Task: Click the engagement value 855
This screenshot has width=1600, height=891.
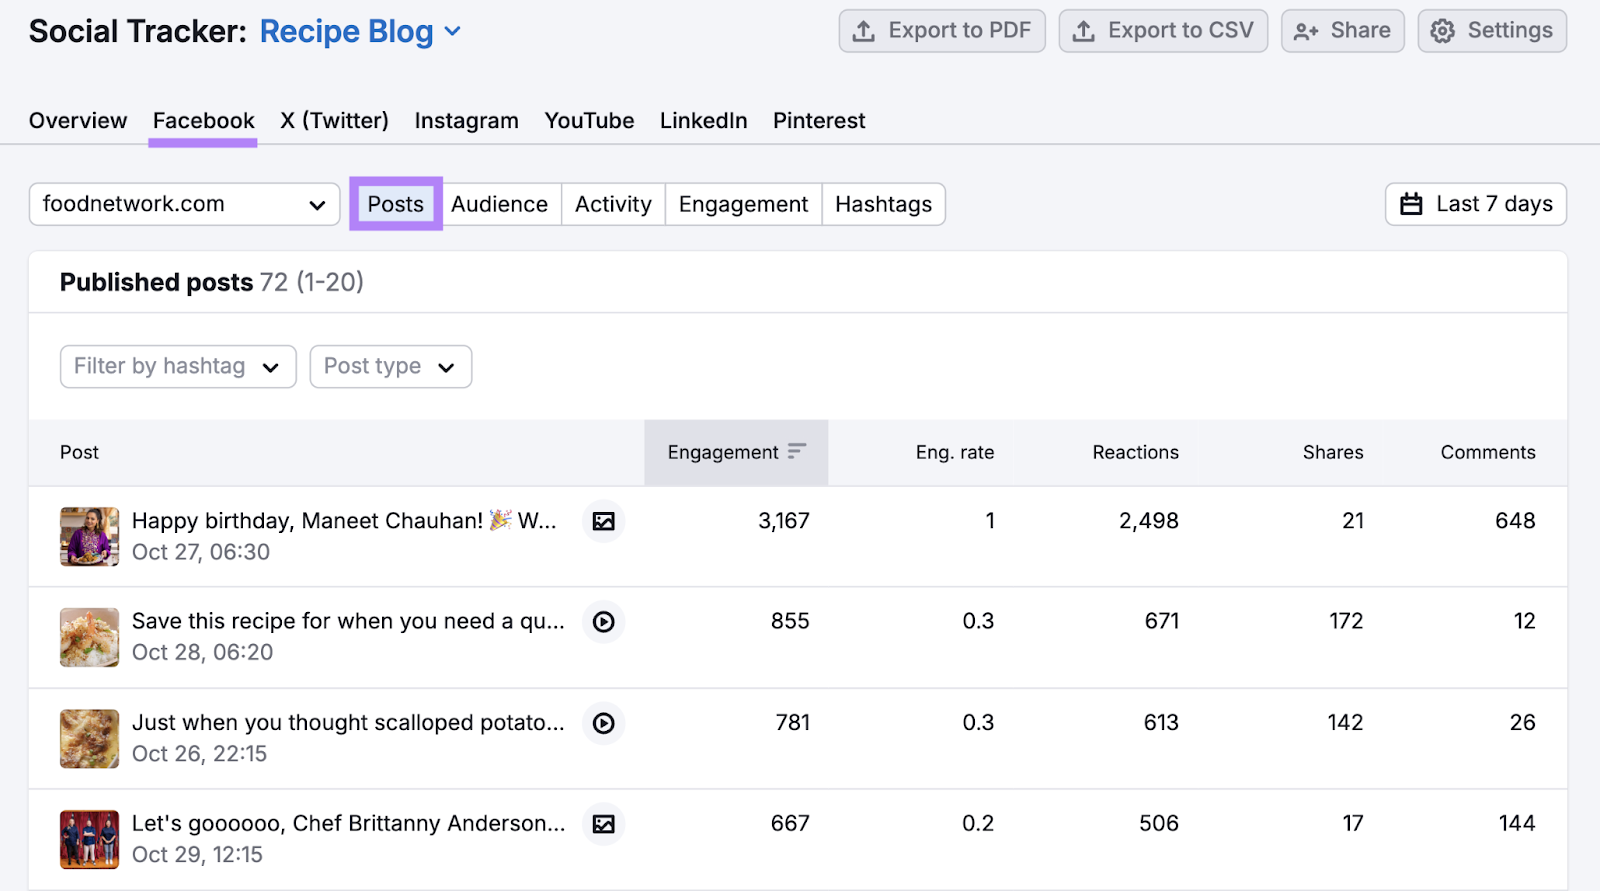Action: click(x=790, y=621)
